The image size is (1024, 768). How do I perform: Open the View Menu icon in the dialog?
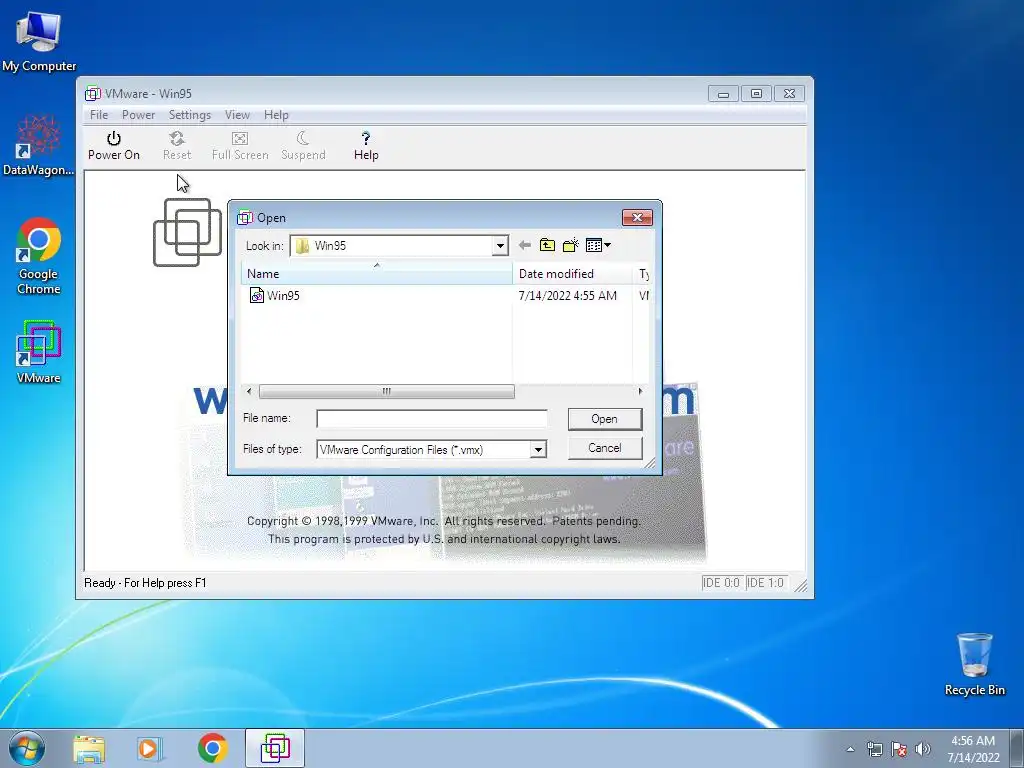598,246
